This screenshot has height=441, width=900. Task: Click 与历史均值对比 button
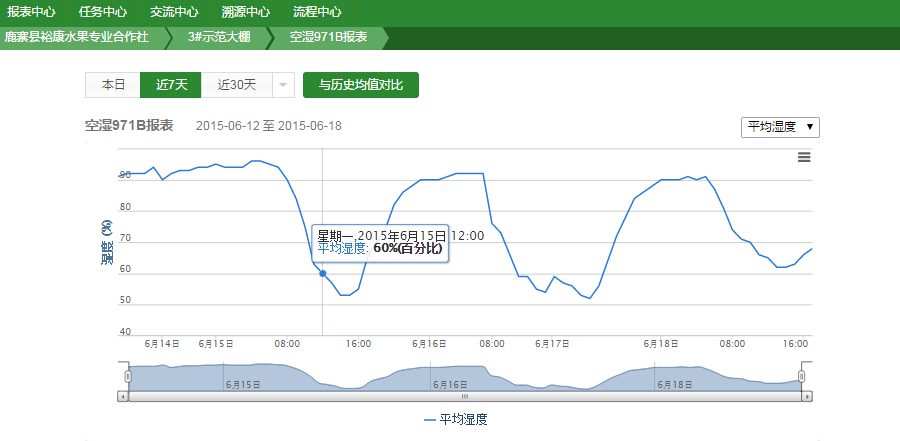[x=360, y=85]
